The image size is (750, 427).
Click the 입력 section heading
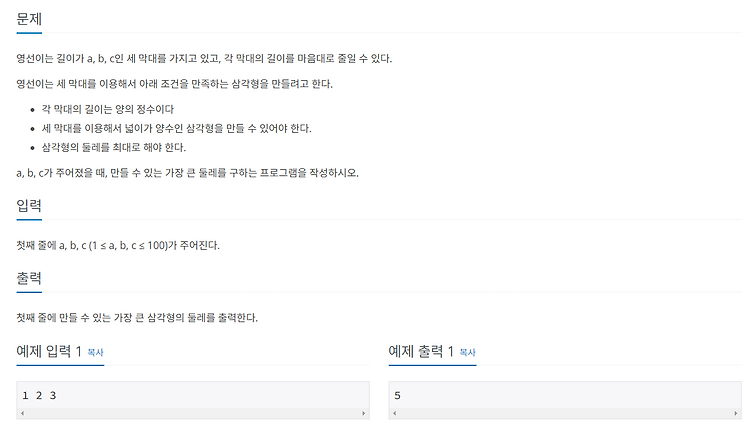pos(29,206)
